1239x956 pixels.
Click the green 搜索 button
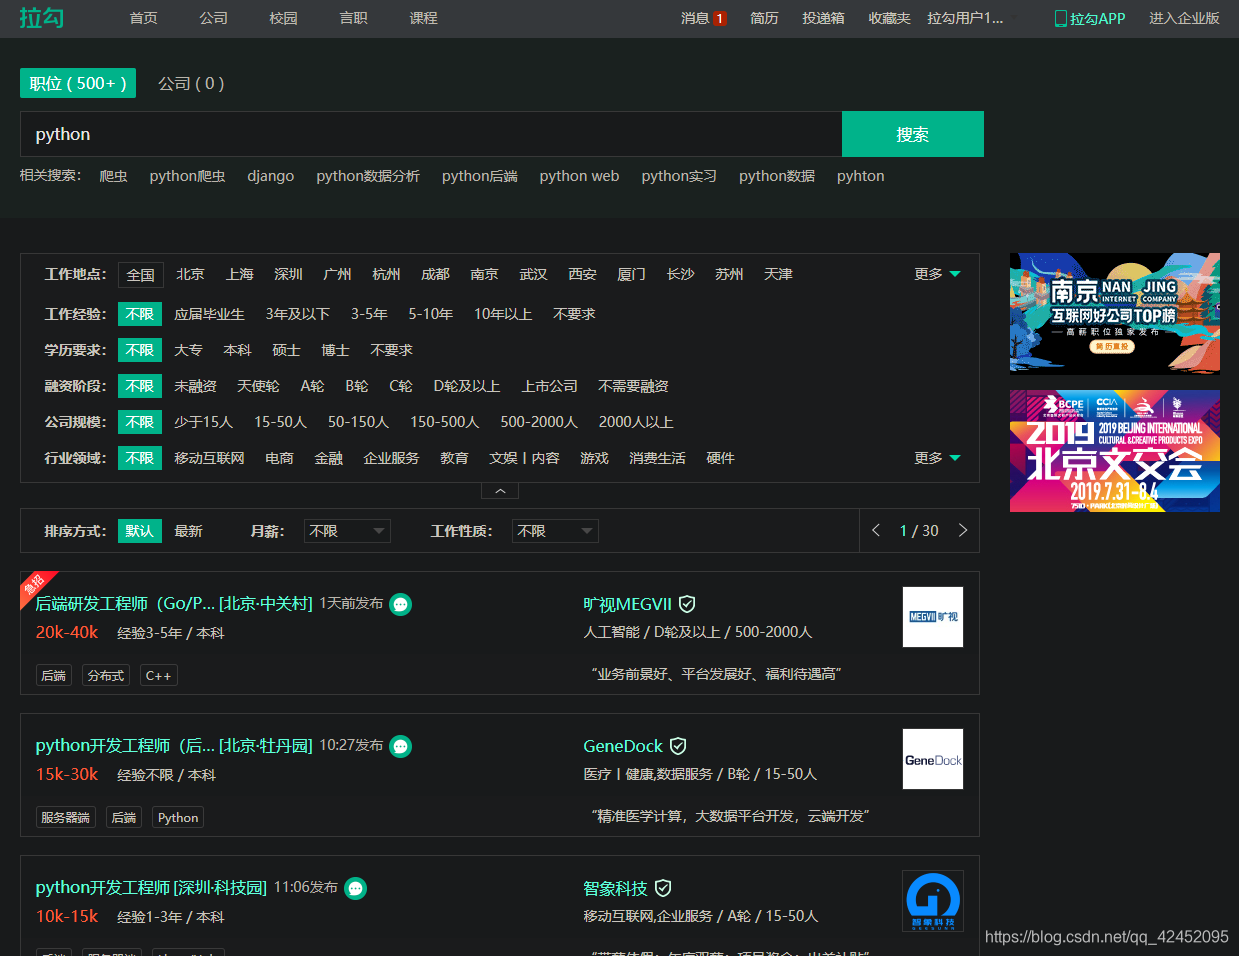click(x=913, y=134)
